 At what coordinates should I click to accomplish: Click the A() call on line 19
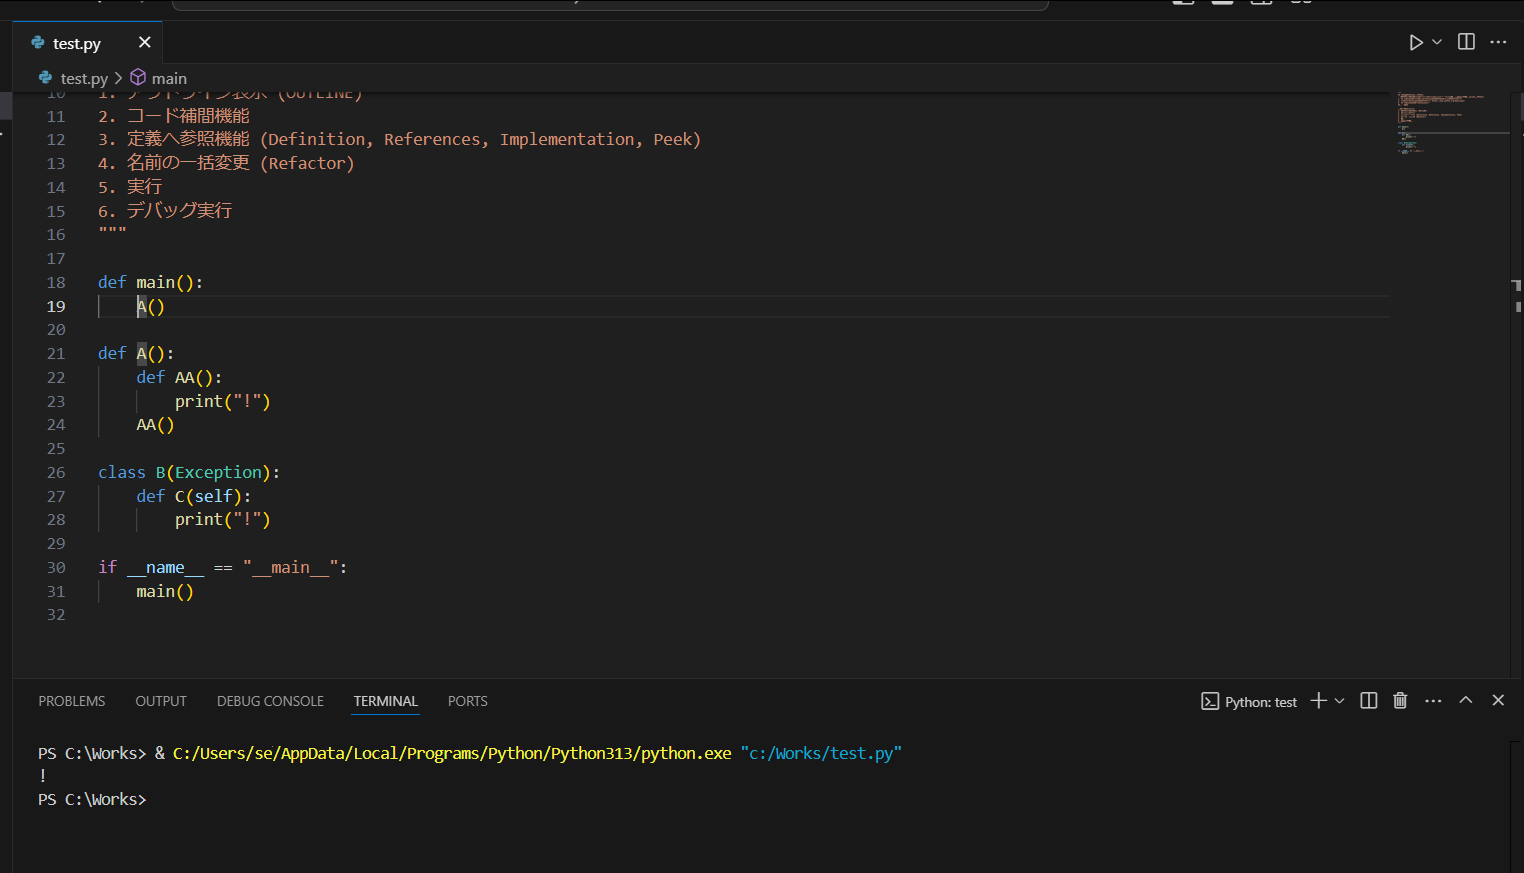(x=150, y=306)
